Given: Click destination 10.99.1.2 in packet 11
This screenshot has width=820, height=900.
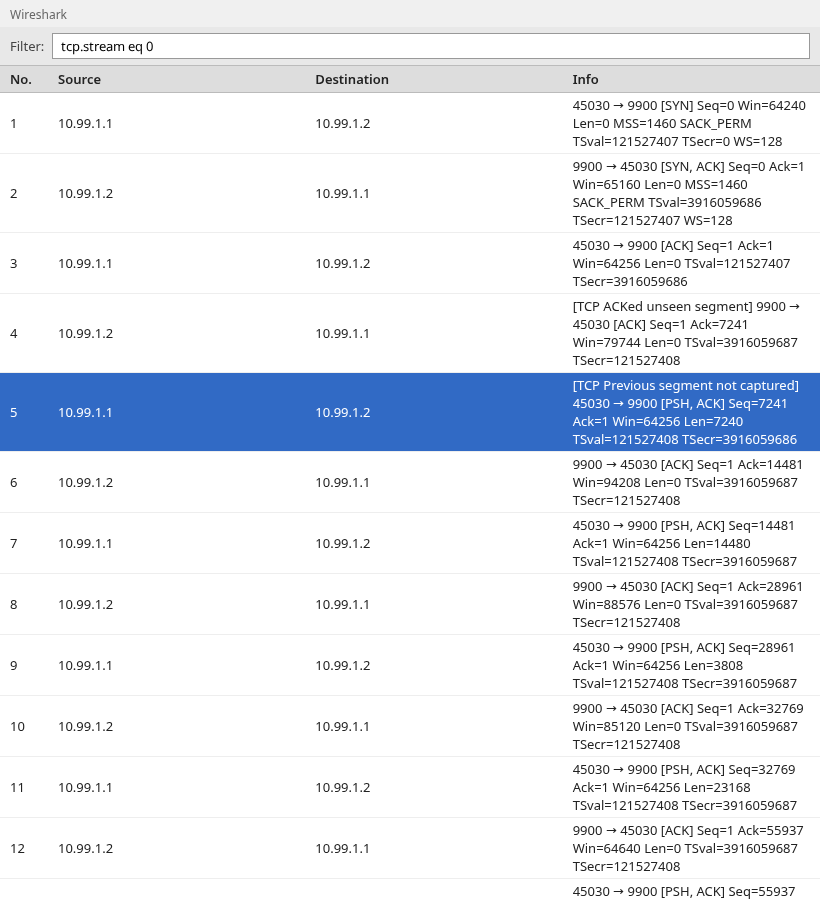Looking at the screenshot, I should (343, 788).
